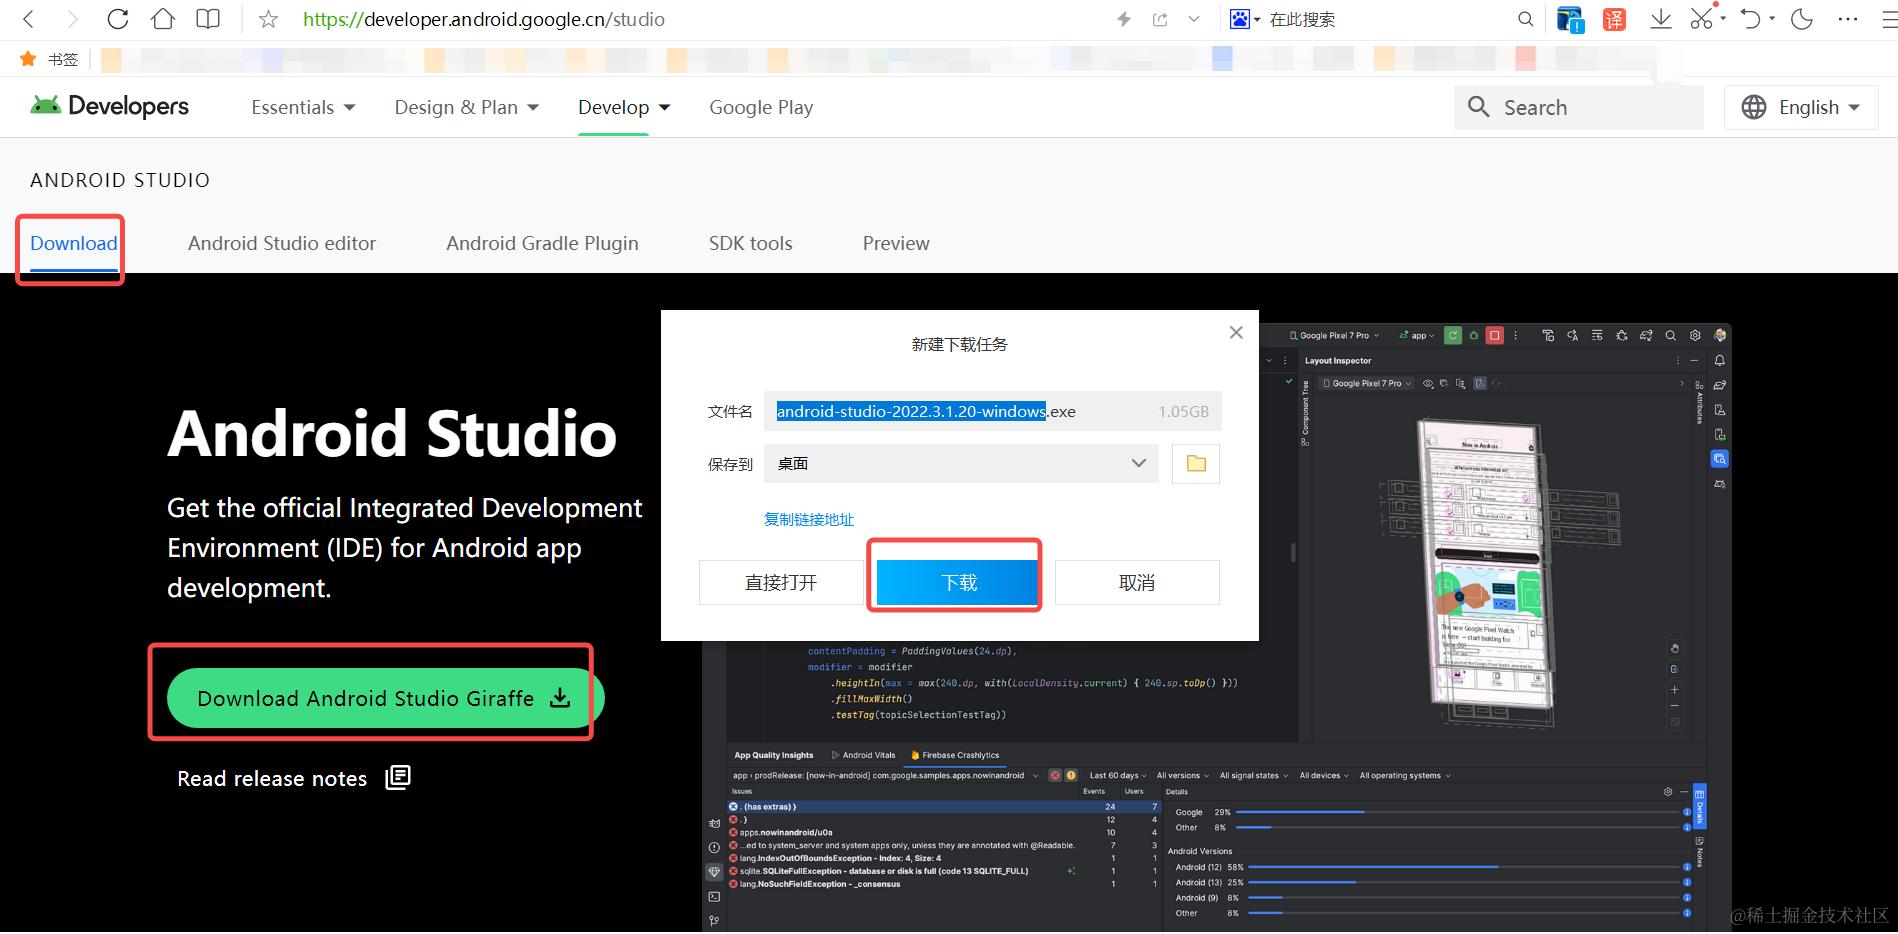Expand the Essentials navigation menu
Screen dimensions: 1898x934
click(x=303, y=107)
